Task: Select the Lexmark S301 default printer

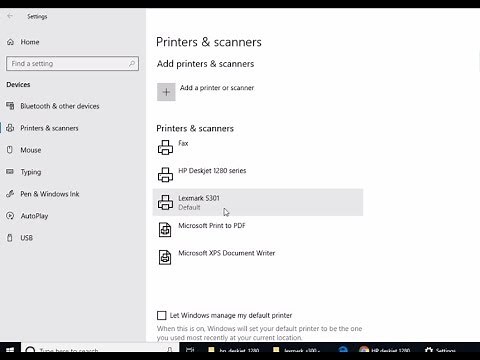Action: [258, 202]
